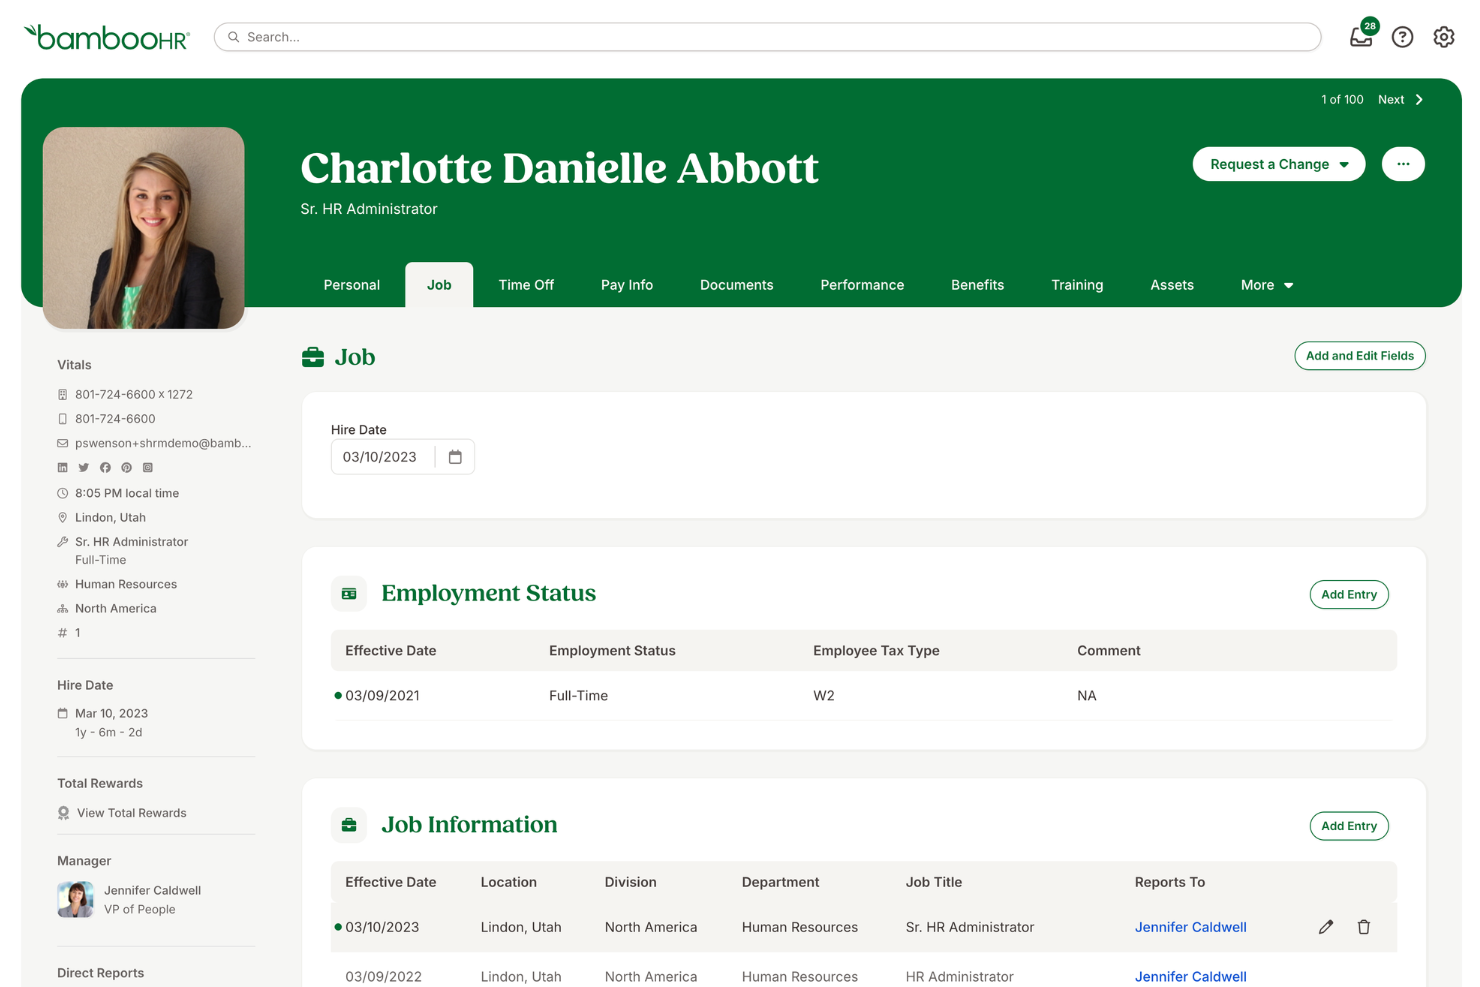Click the Twitter icon in Vitals

83,467
